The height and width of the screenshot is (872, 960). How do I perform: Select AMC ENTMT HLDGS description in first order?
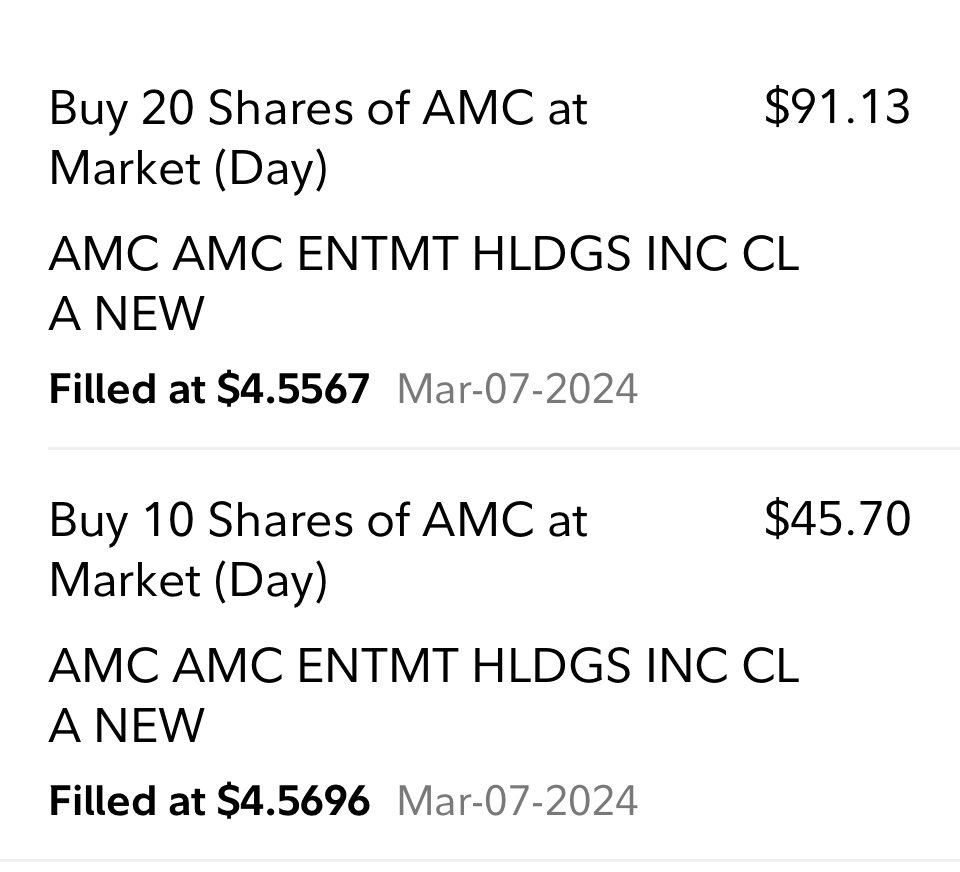coord(424,284)
